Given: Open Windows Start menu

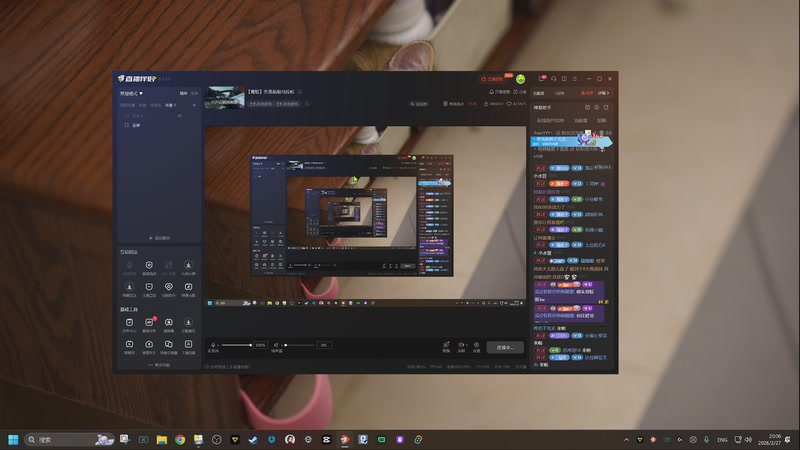Looking at the screenshot, I should point(13,439).
